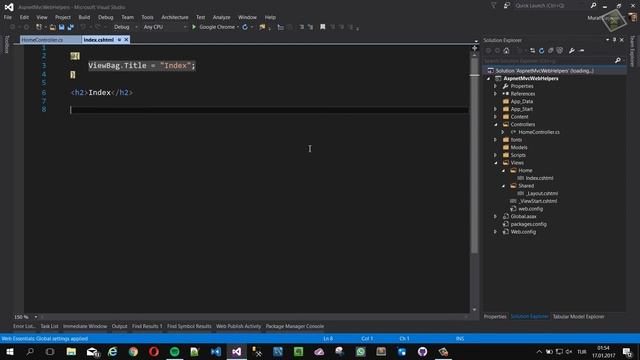Click the Solution Explorer Home icon
Viewport: 640px width, 360px height.
506,51
